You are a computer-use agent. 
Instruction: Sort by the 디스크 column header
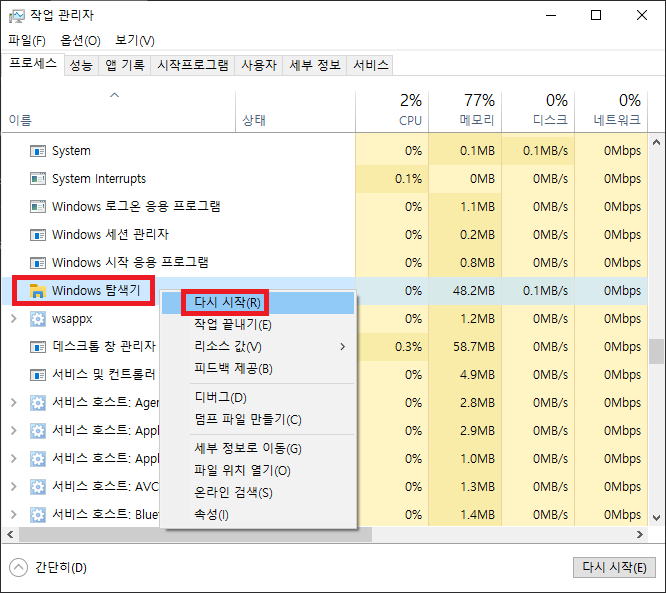[x=538, y=111]
